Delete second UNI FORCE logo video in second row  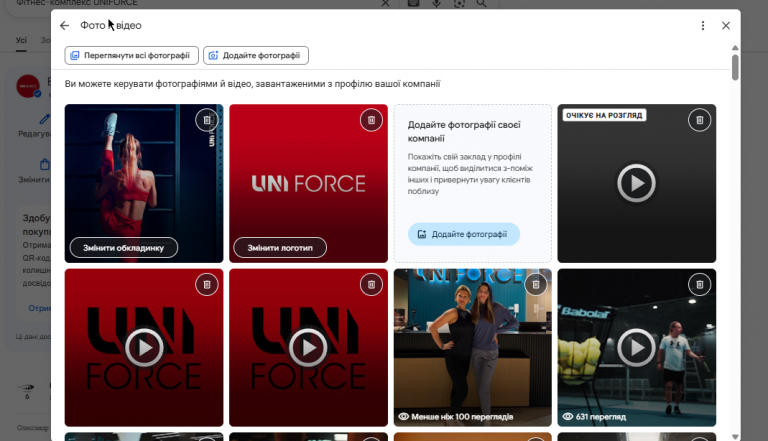371,285
